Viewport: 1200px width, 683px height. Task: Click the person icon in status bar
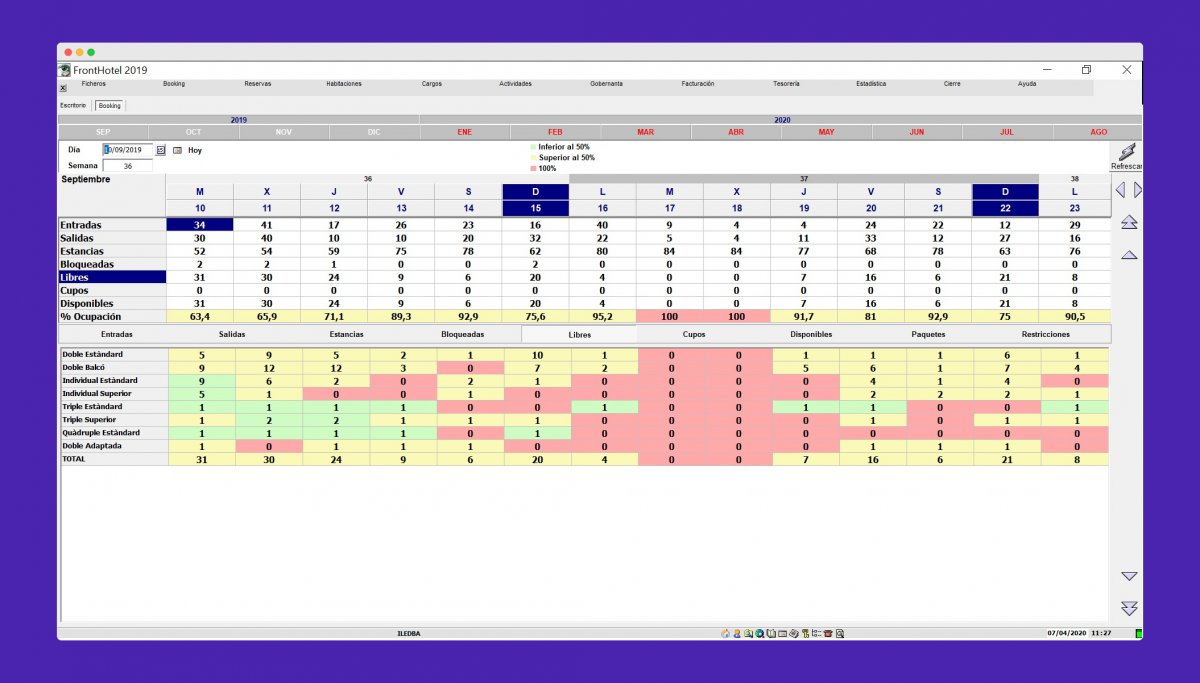coord(736,634)
